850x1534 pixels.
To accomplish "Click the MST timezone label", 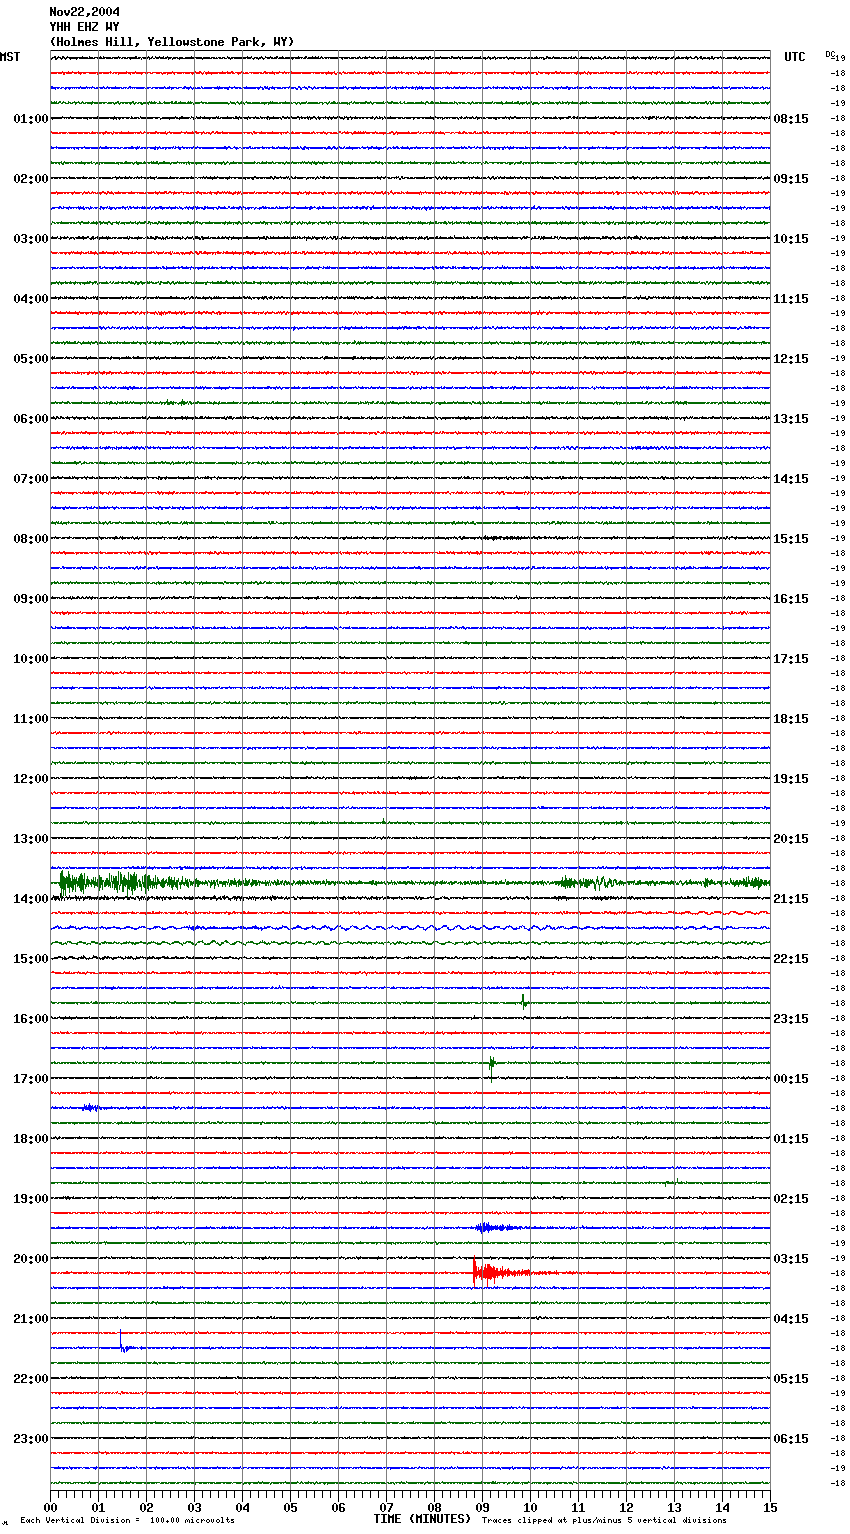I will coord(10,57).
